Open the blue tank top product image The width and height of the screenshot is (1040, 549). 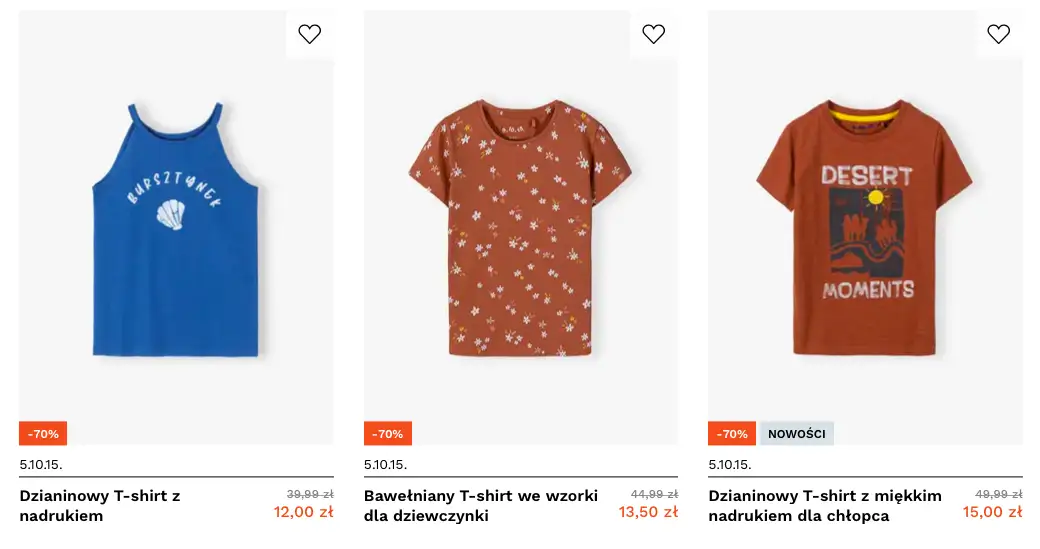click(x=176, y=230)
